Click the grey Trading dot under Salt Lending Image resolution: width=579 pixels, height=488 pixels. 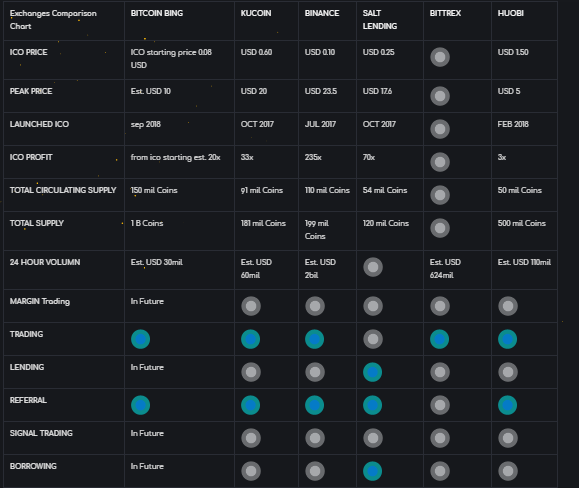click(x=373, y=339)
